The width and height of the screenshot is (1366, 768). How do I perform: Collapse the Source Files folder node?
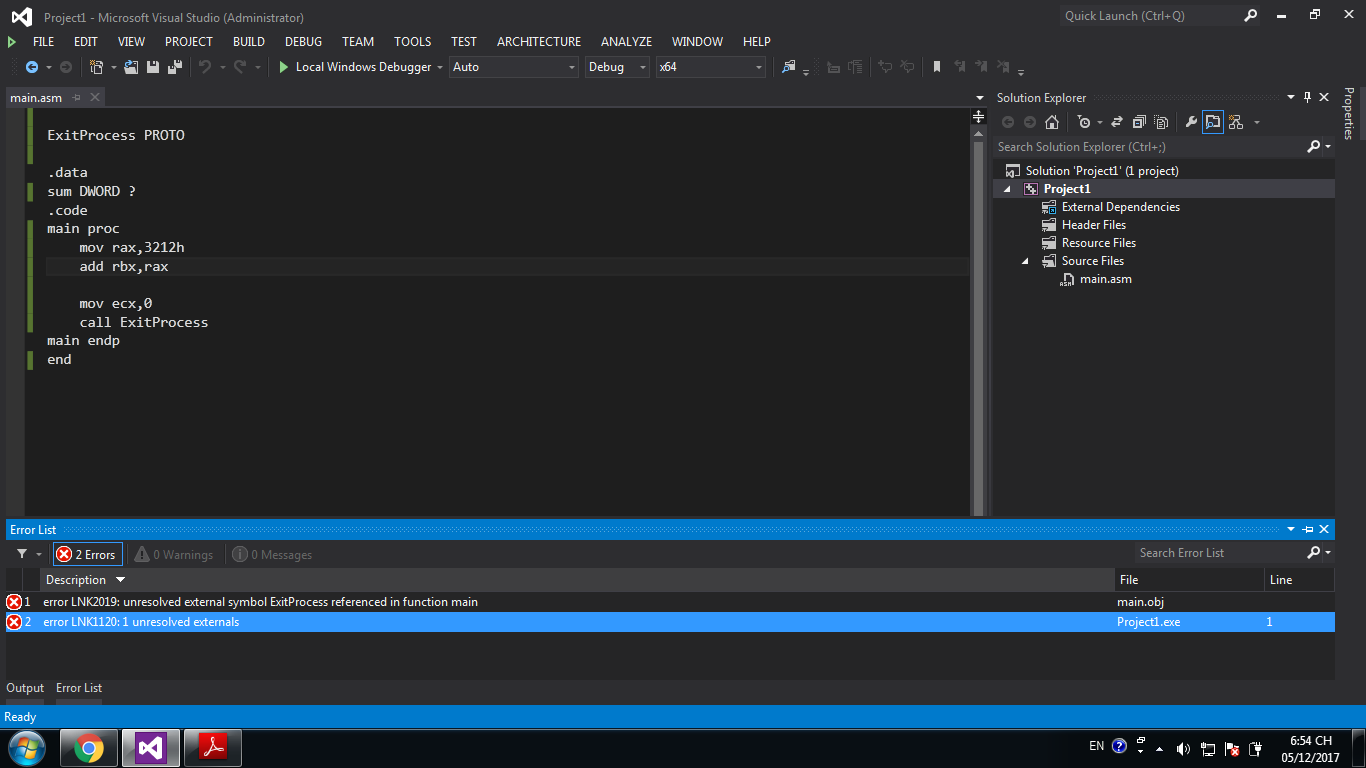point(1025,261)
